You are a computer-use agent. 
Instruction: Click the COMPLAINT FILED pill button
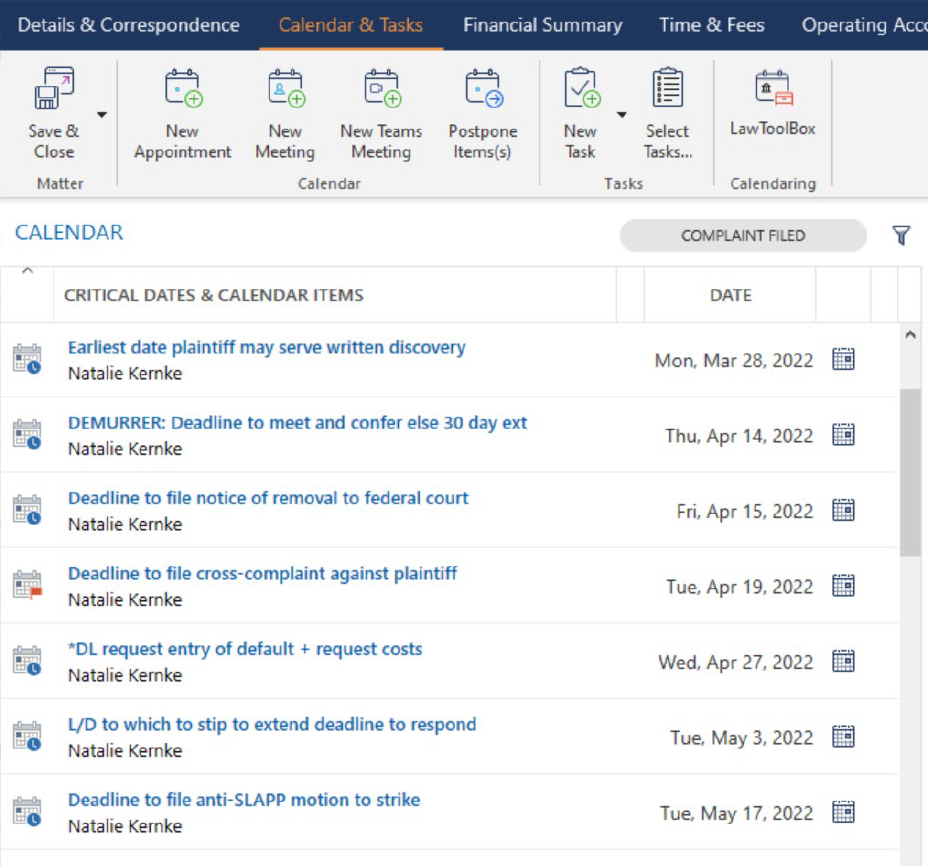[743, 236]
